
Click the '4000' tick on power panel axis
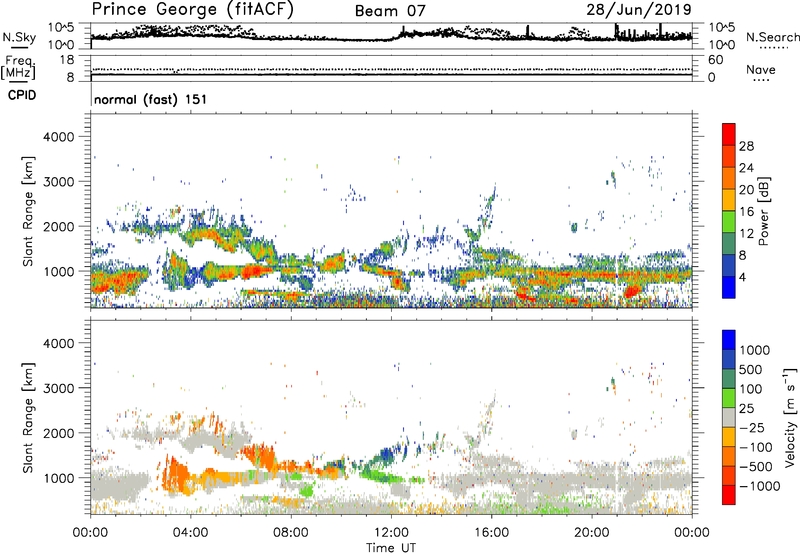[x=58, y=137]
